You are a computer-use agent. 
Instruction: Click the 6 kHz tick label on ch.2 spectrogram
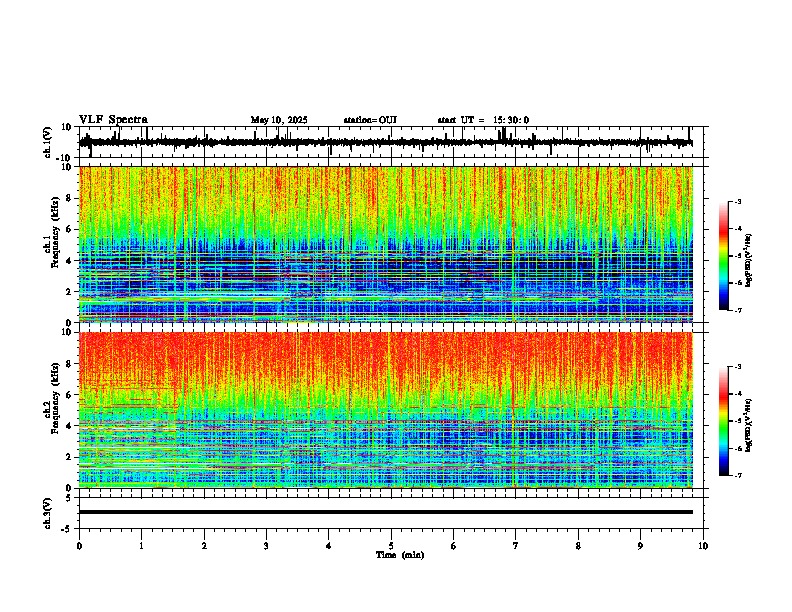[70, 395]
